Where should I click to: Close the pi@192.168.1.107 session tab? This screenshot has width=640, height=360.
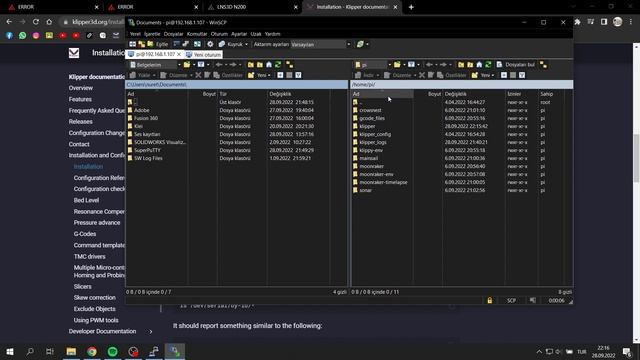tap(179, 54)
